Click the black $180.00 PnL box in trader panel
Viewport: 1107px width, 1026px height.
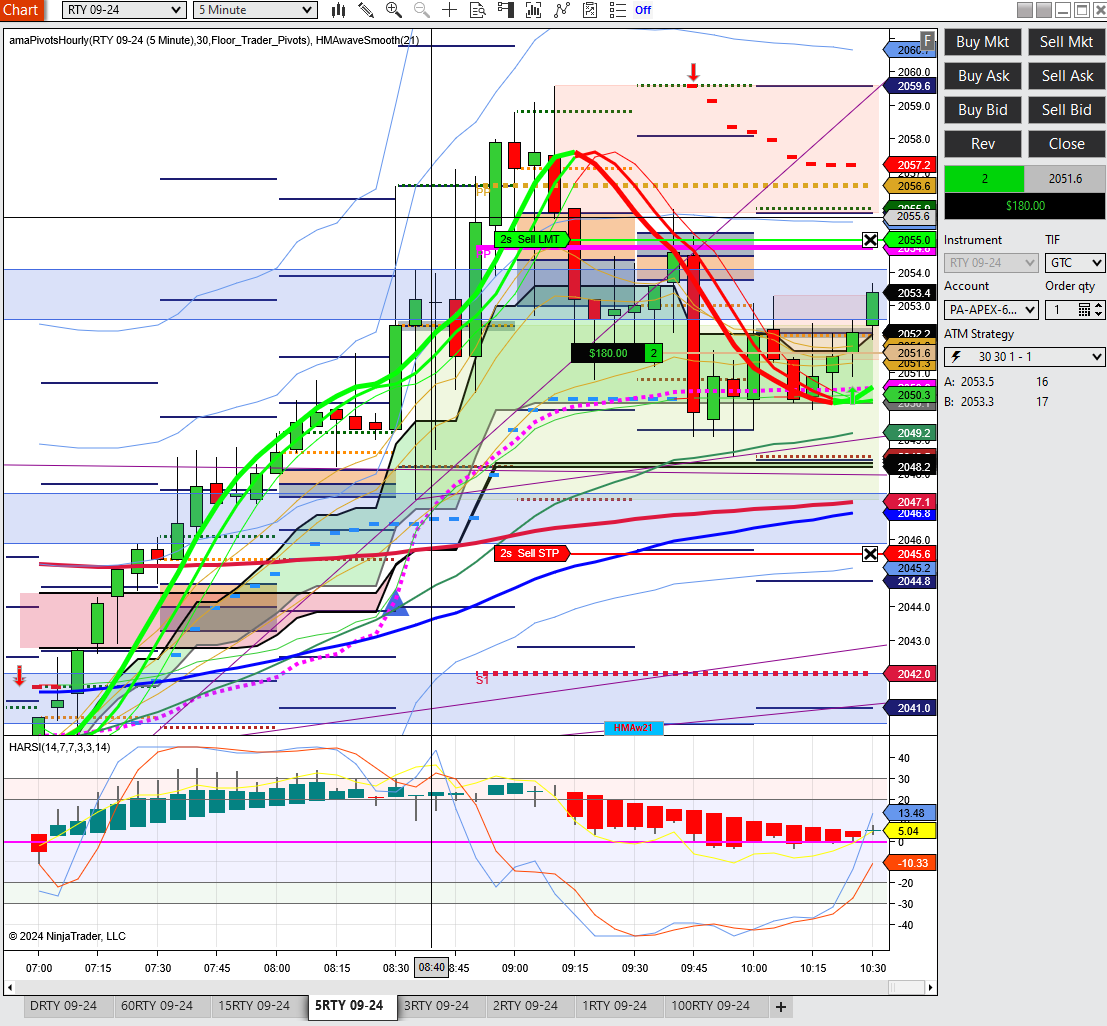pyautogui.click(x=1024, y=205)
